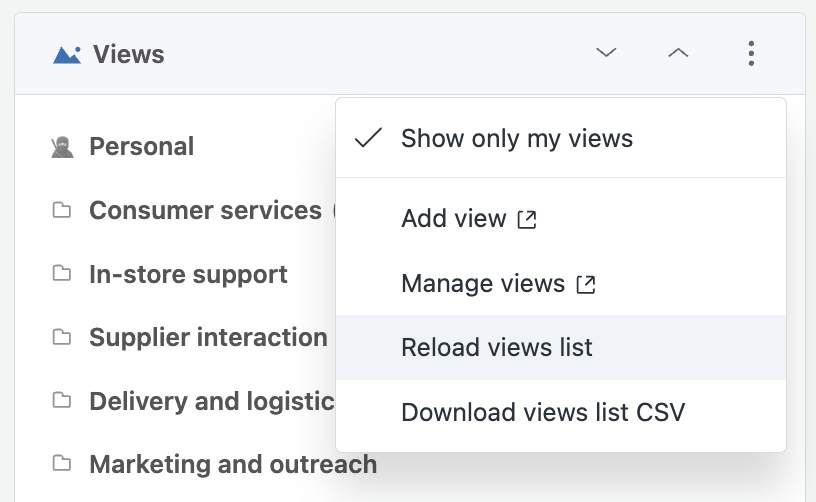Click the Marketing and outreach folder icon
This screenshot has width=816, height=502.
click(62, 463)
